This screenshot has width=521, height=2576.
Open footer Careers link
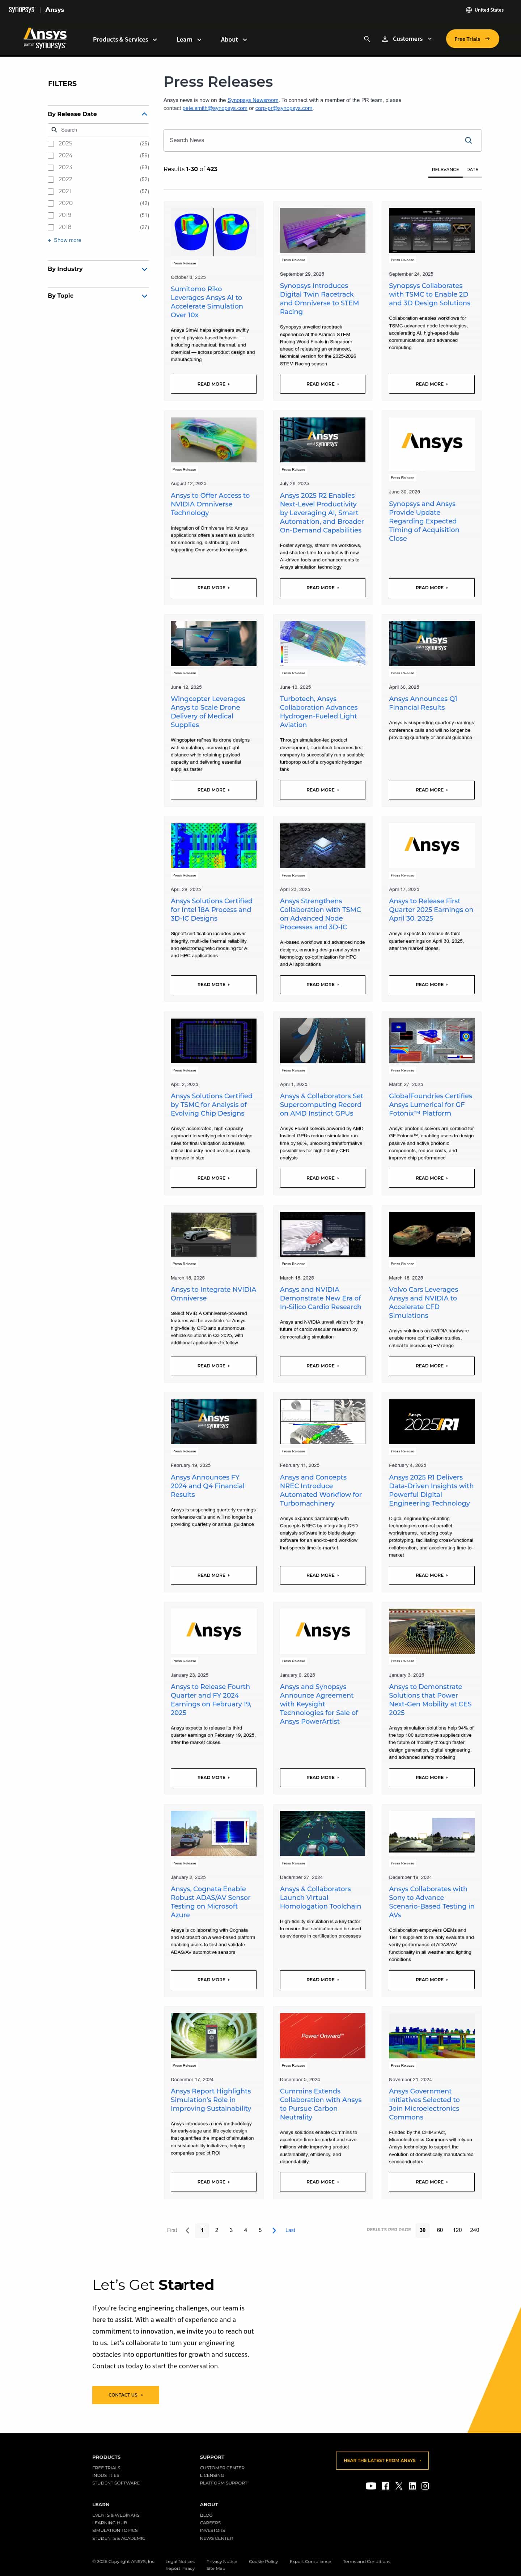(210, 2523)
